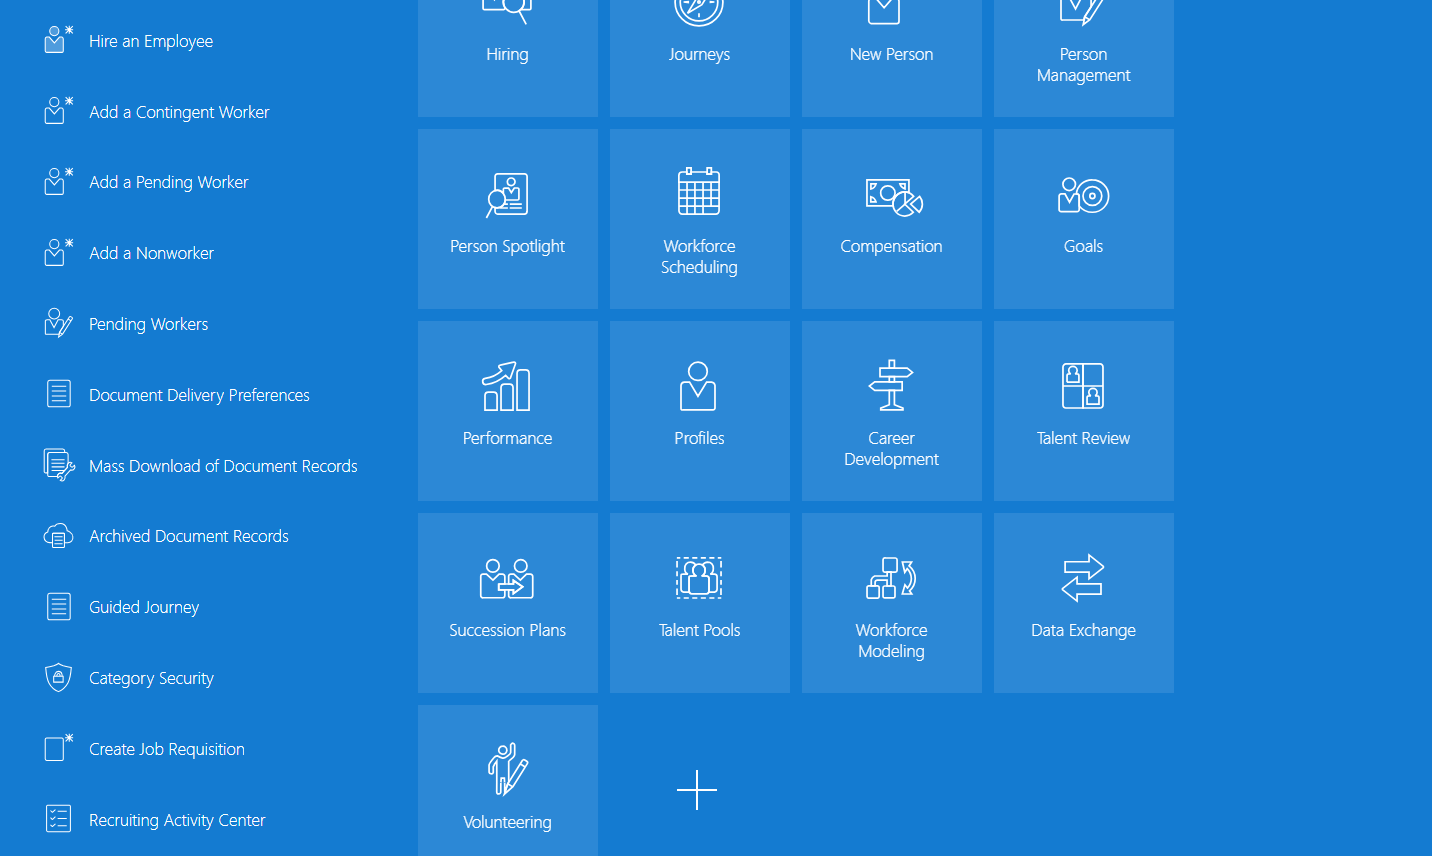Click the Add a Nonworker icon

(x=59, y=253)
